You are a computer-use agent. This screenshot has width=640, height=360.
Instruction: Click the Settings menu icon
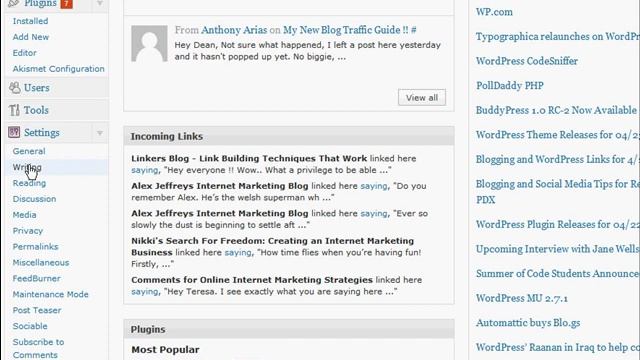tap(14, 132)
